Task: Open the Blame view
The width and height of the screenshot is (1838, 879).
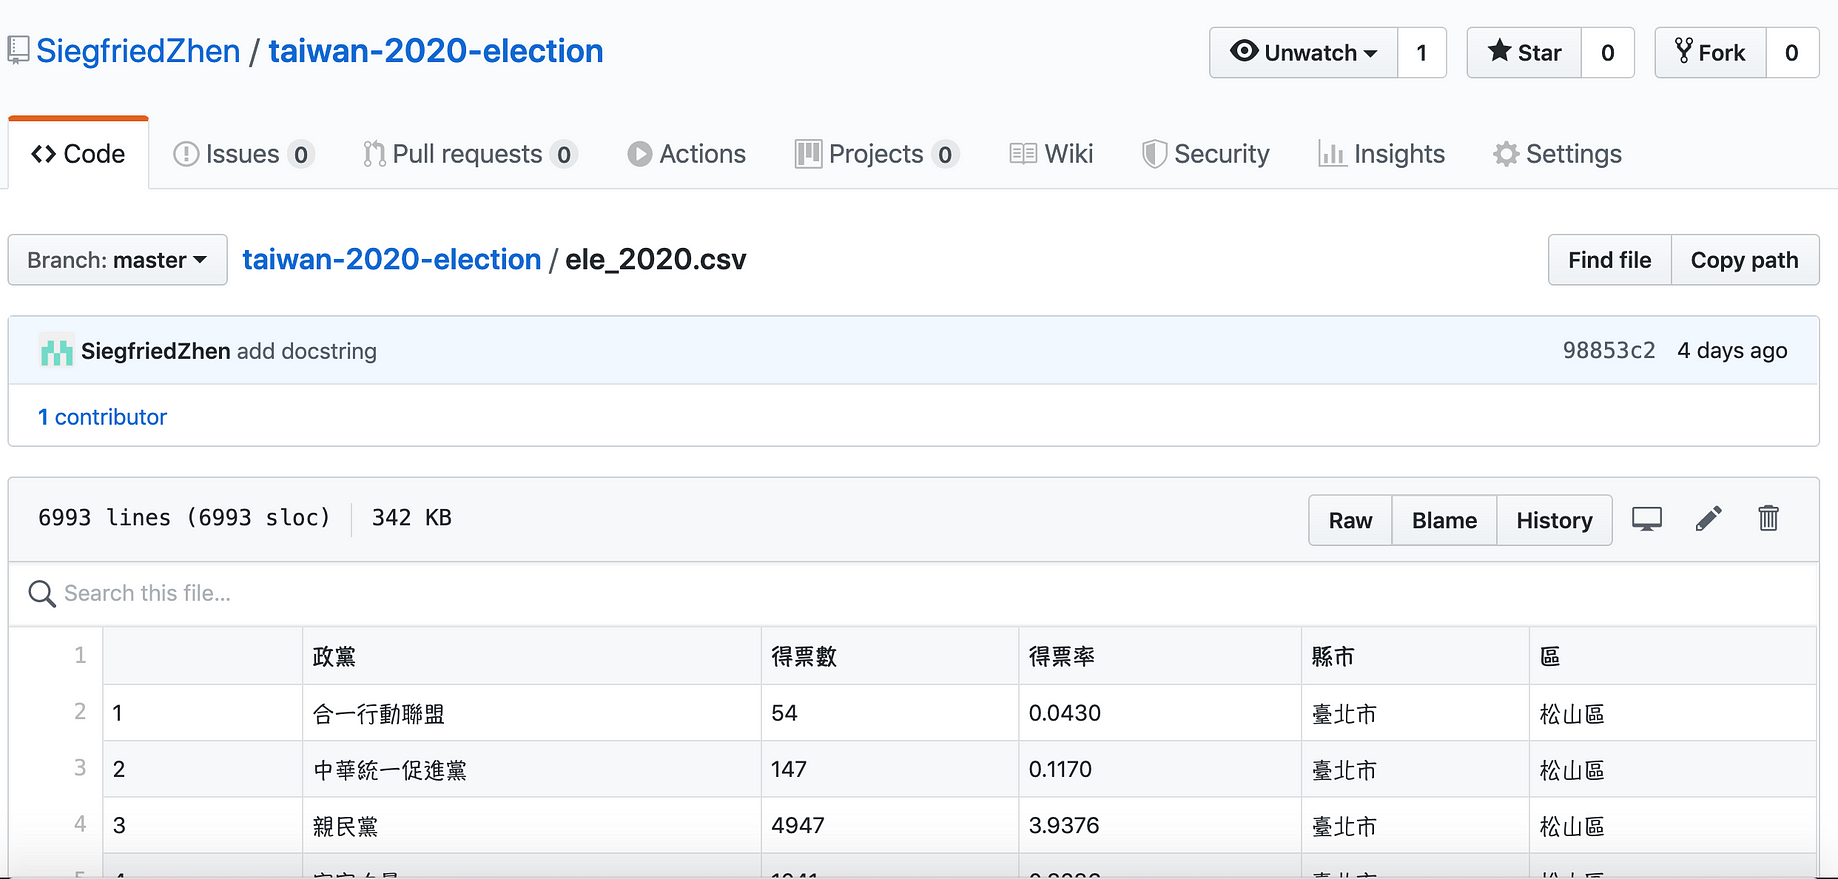Action: tap(1444, 520)
